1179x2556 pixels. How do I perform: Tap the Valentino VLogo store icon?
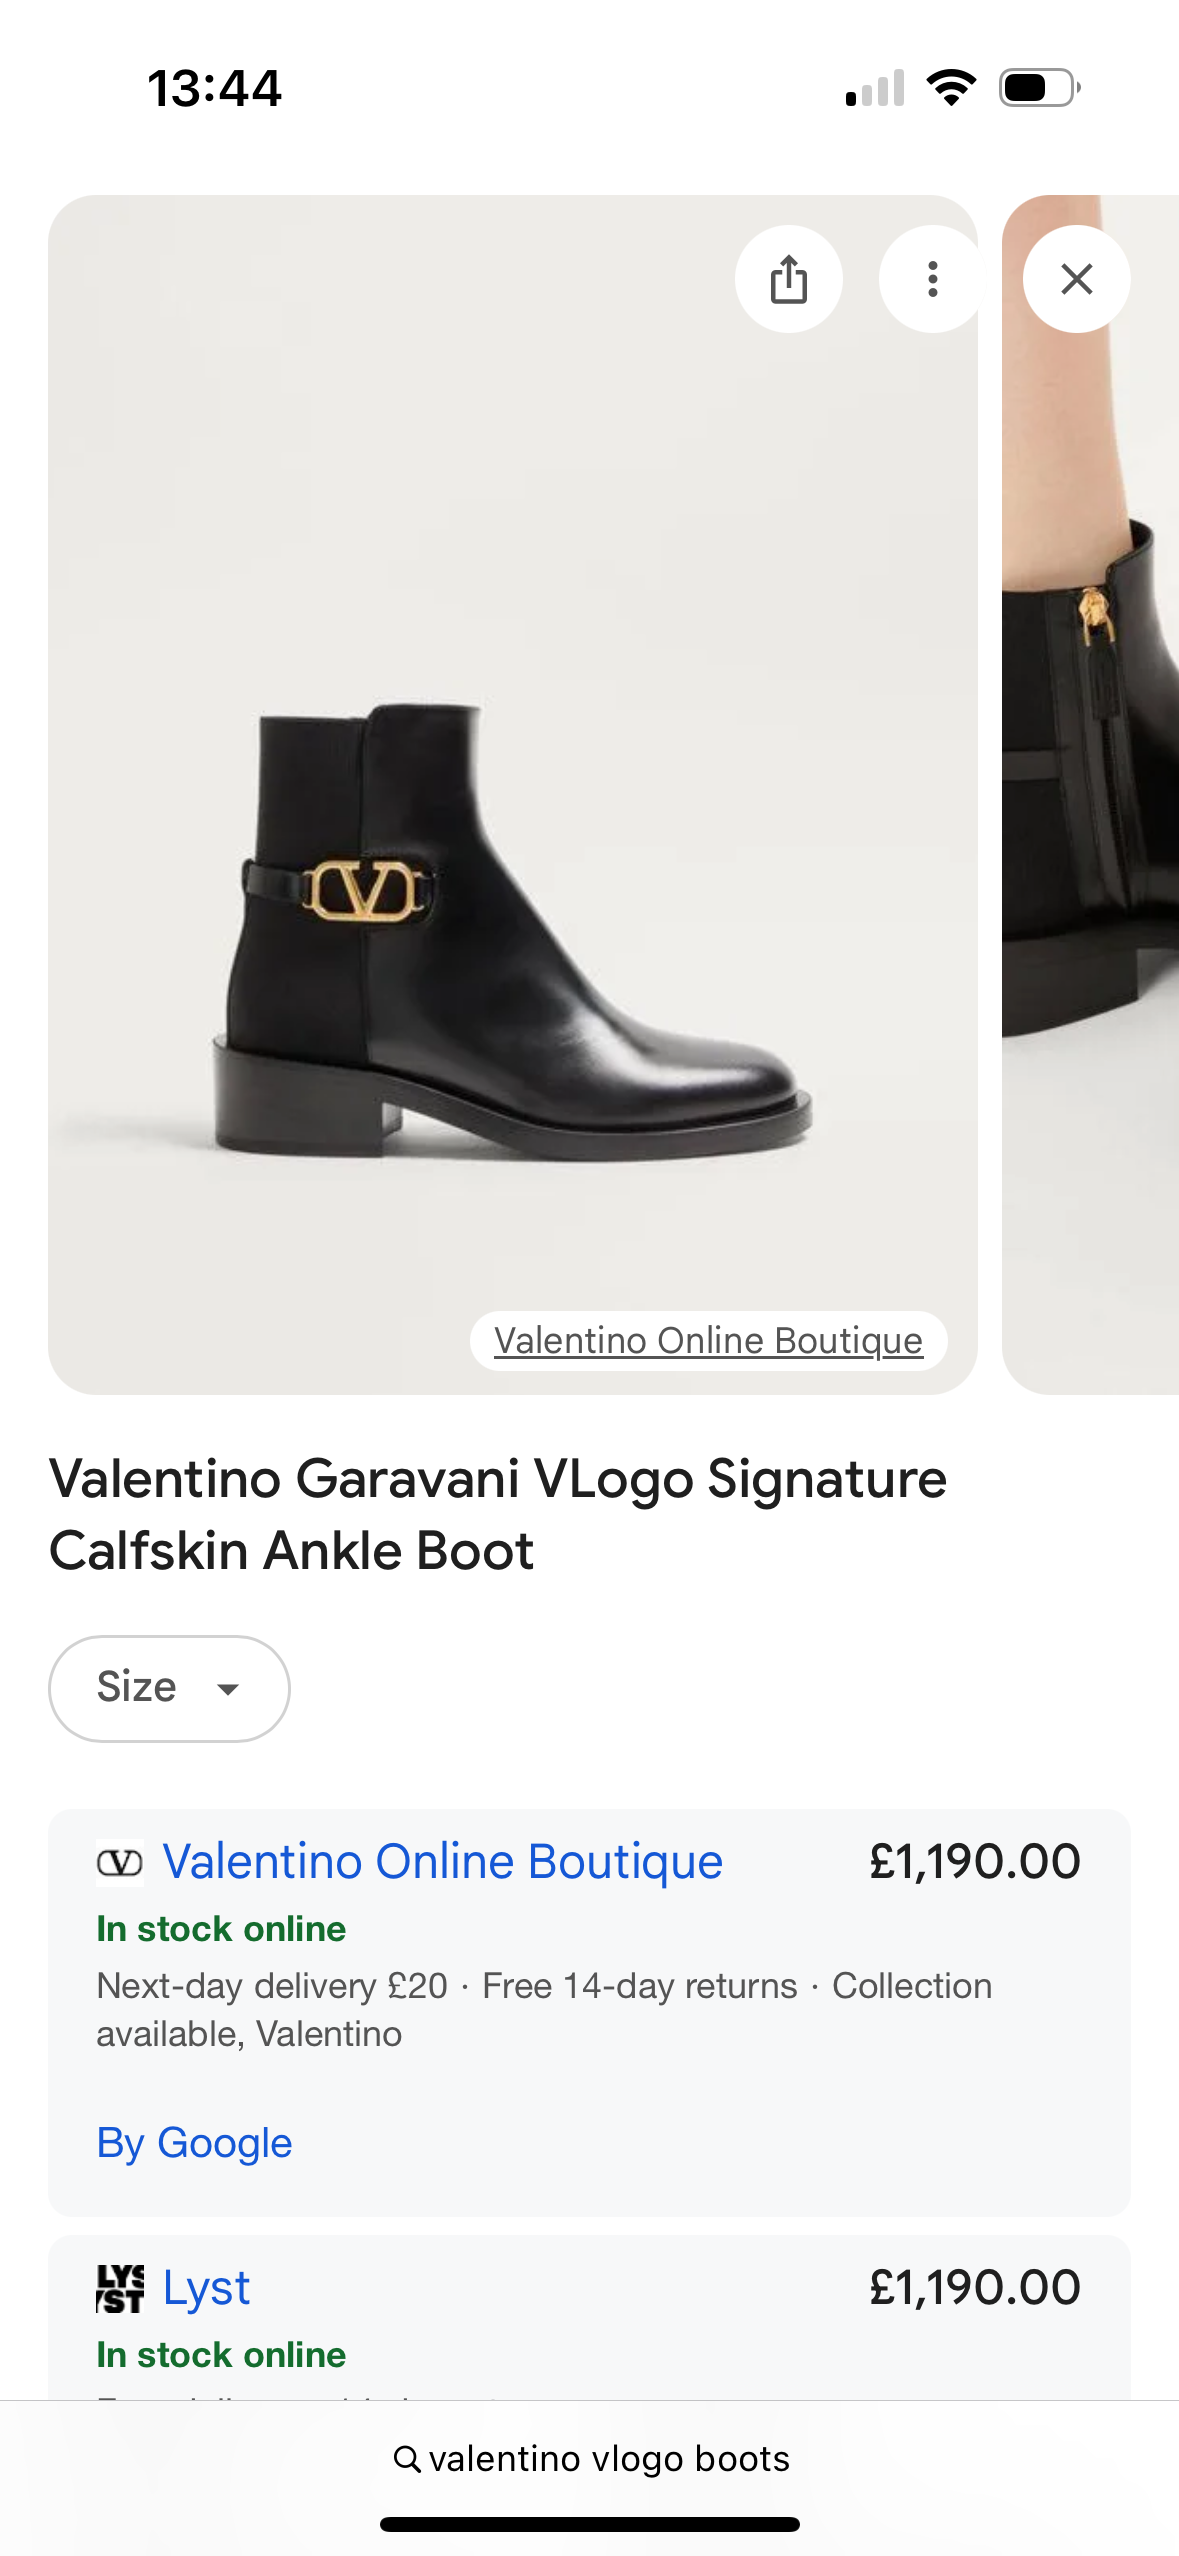[x=120, y=1862]
